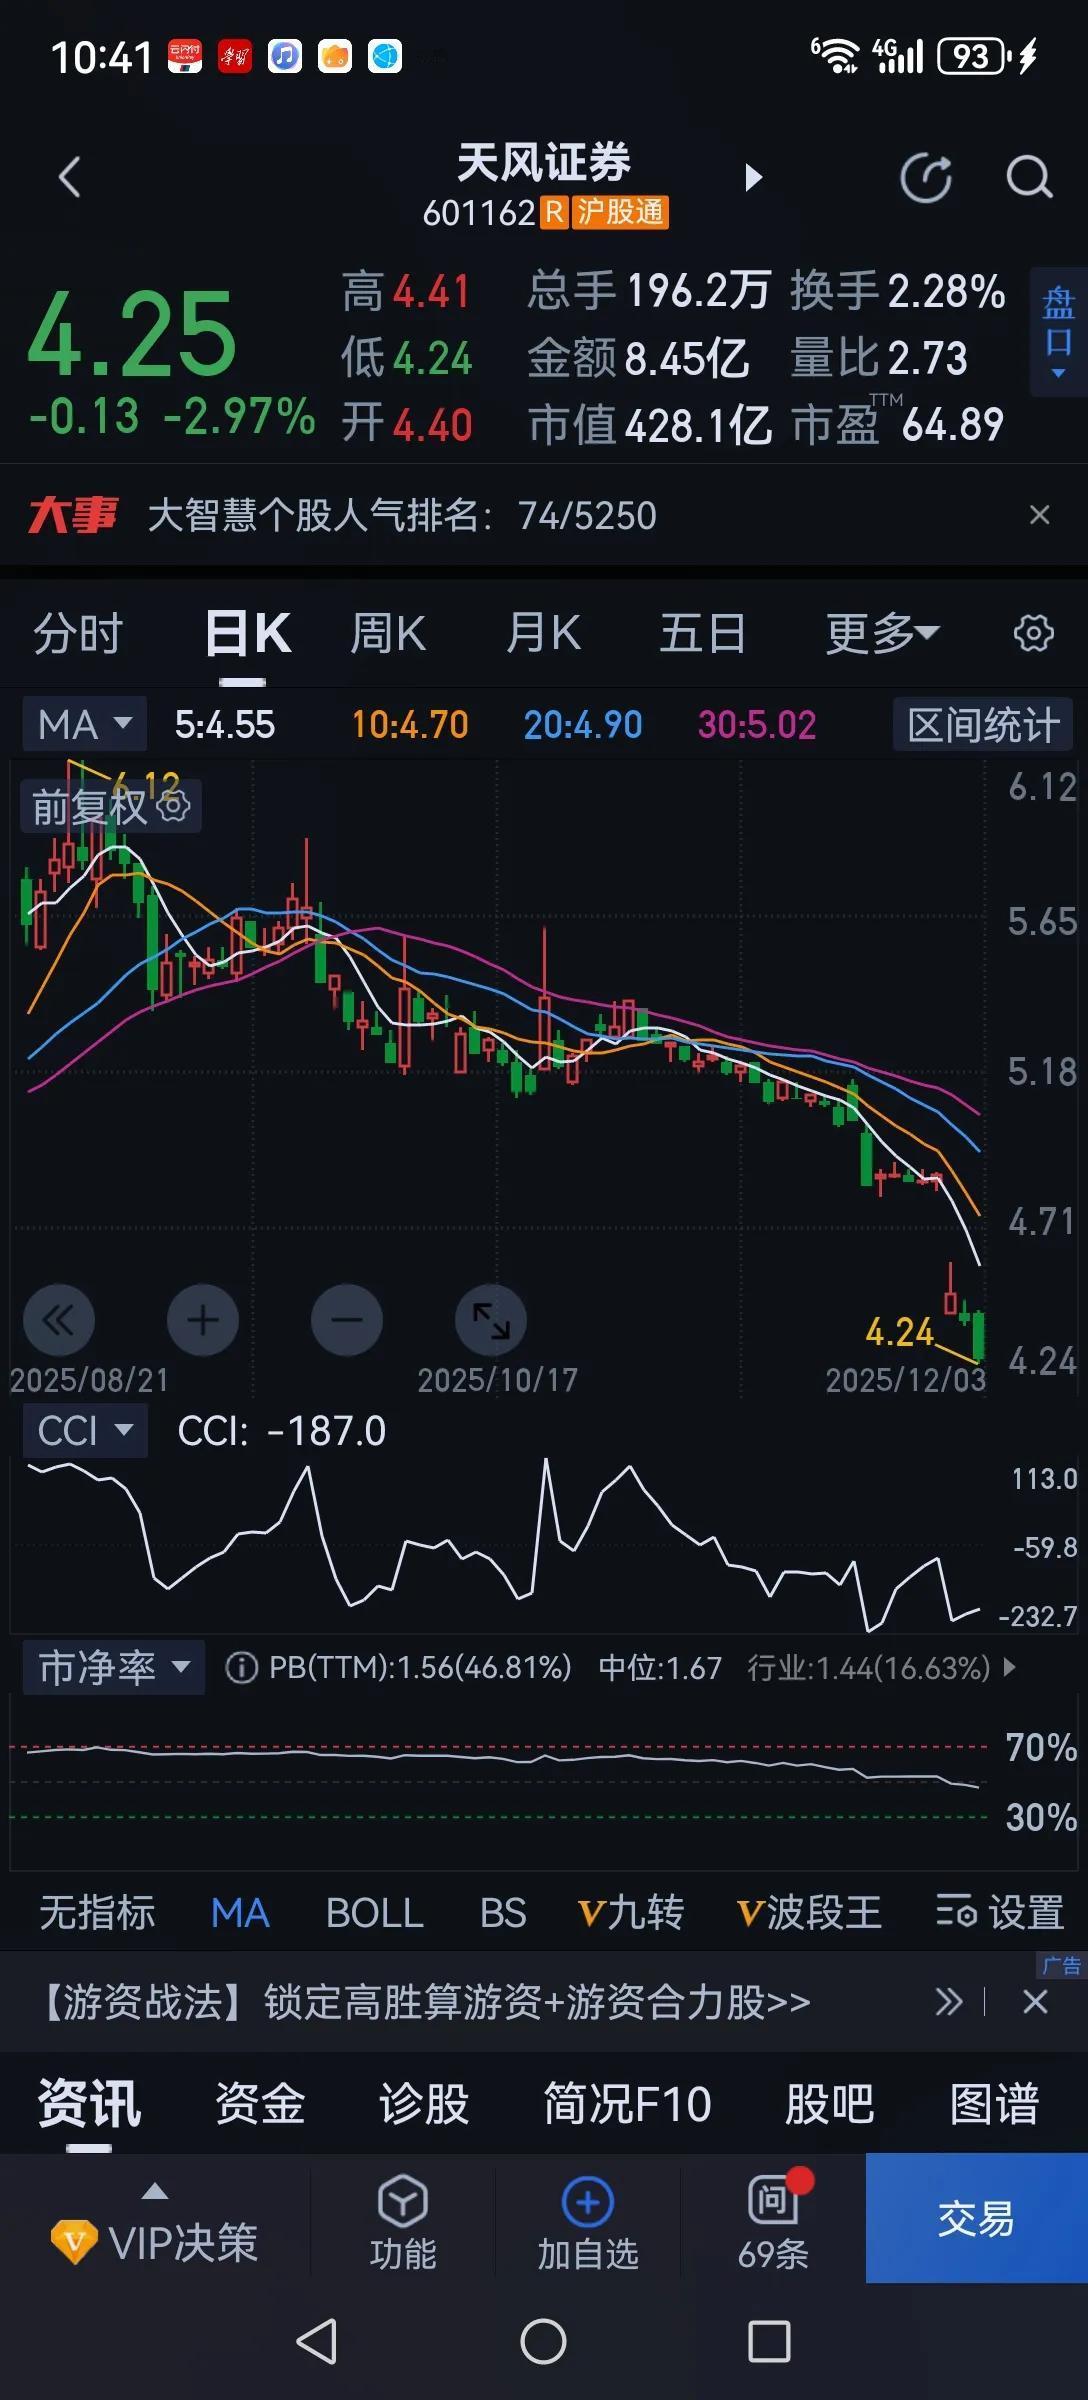The width and height of the screenshot is (1088, 2400).
Task: Tap the 沪股通 badge
Action: click(620, 212)
